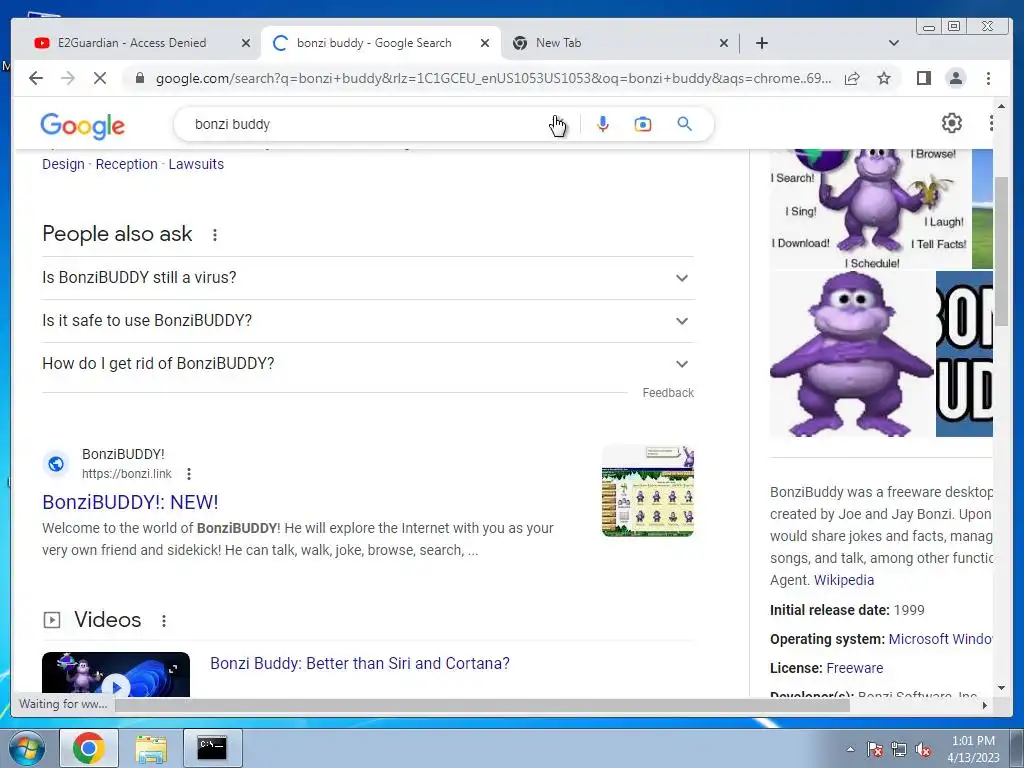Search by image with camera icon
The width and height of the screenshot is (1024, 768).
[643, 124]
